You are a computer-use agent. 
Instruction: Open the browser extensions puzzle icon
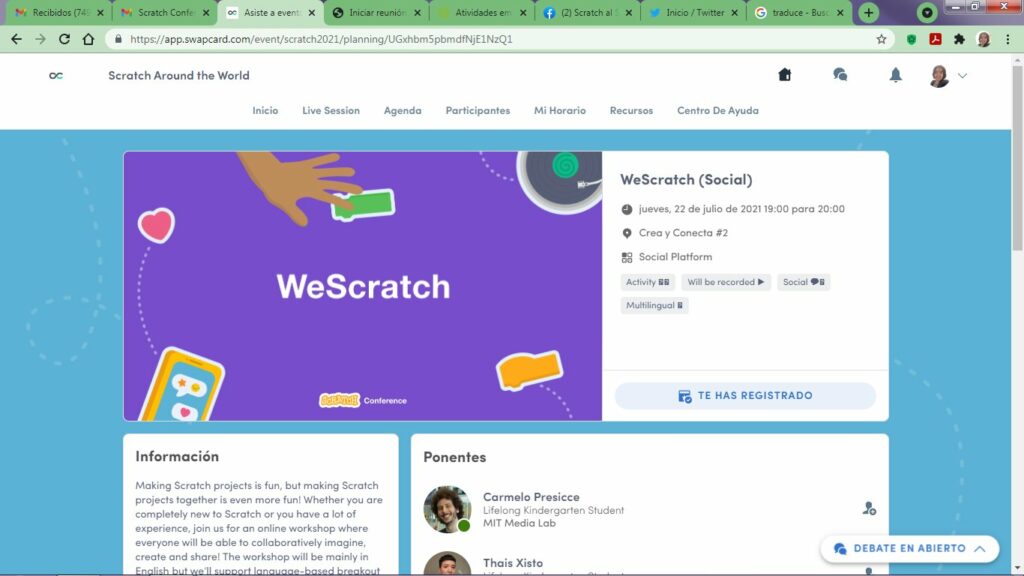click(959, 39)
